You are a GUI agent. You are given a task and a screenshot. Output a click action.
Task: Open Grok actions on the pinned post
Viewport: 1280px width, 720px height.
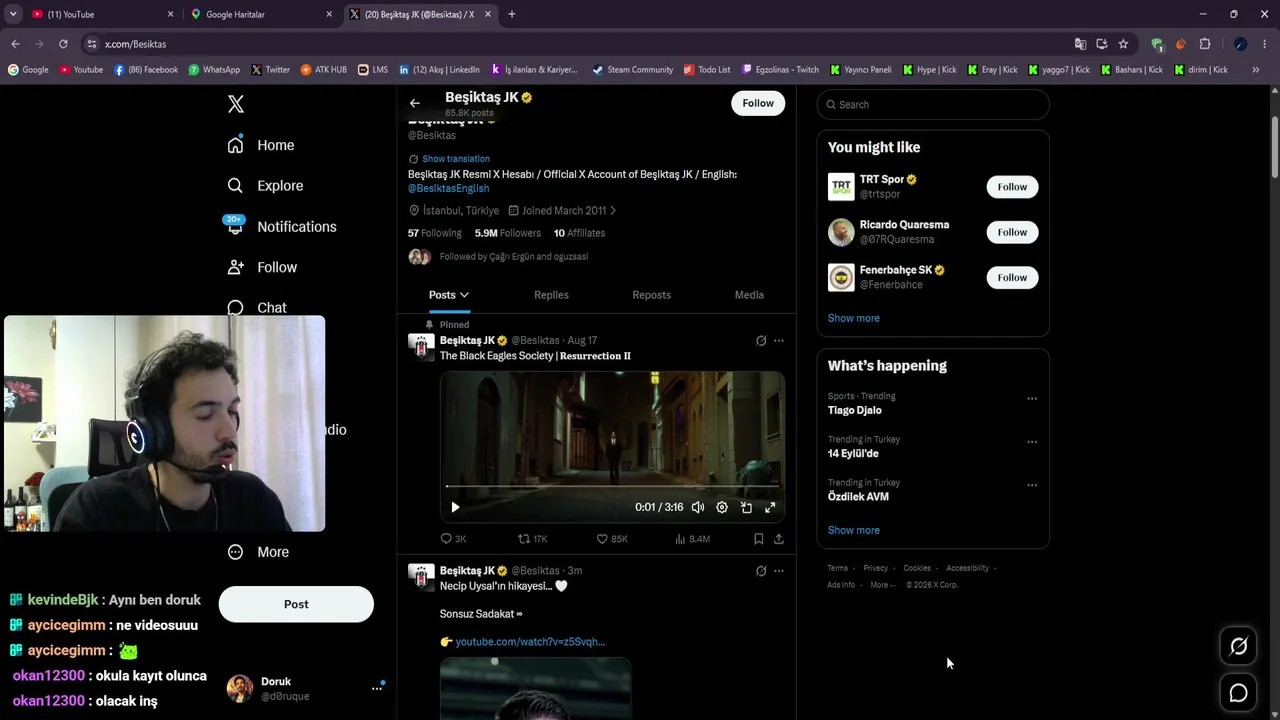(x=761, y=340)
